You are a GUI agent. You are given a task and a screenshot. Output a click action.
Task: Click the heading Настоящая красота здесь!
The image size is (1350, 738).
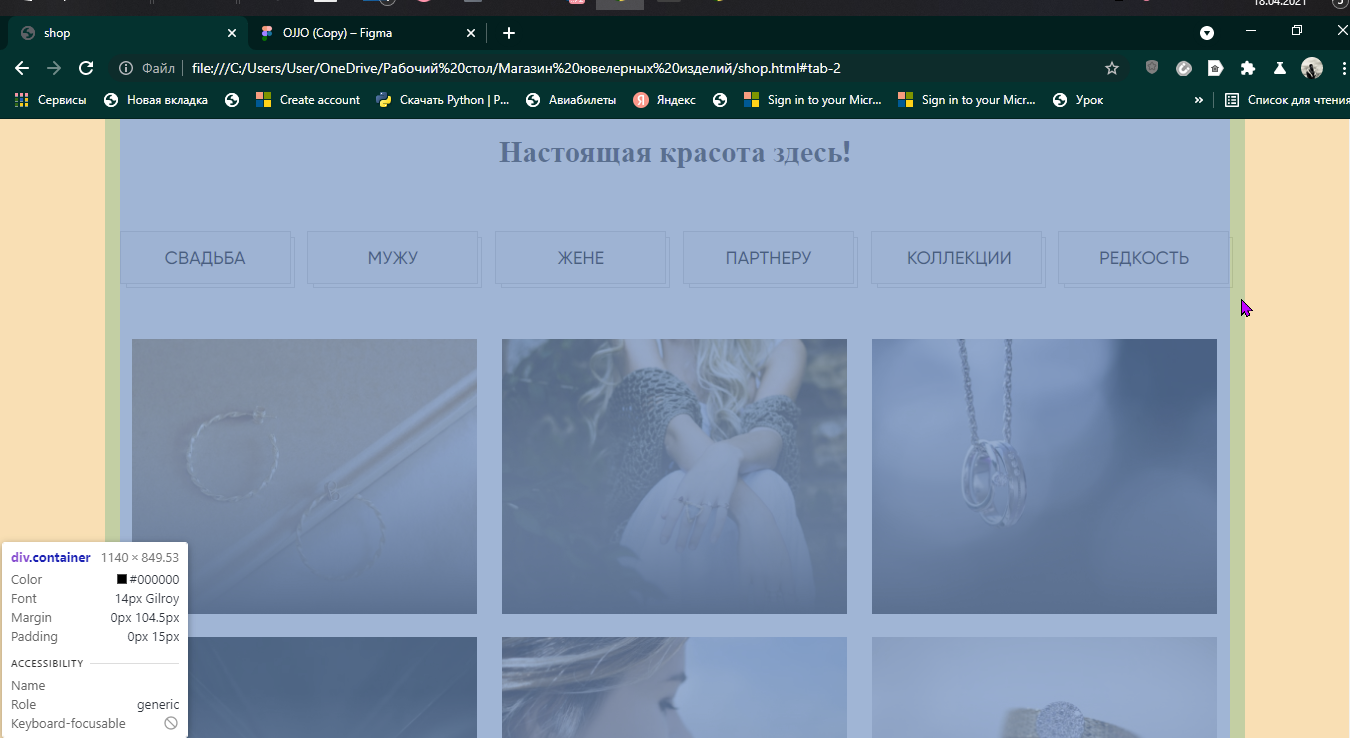(x=675, y=153)
